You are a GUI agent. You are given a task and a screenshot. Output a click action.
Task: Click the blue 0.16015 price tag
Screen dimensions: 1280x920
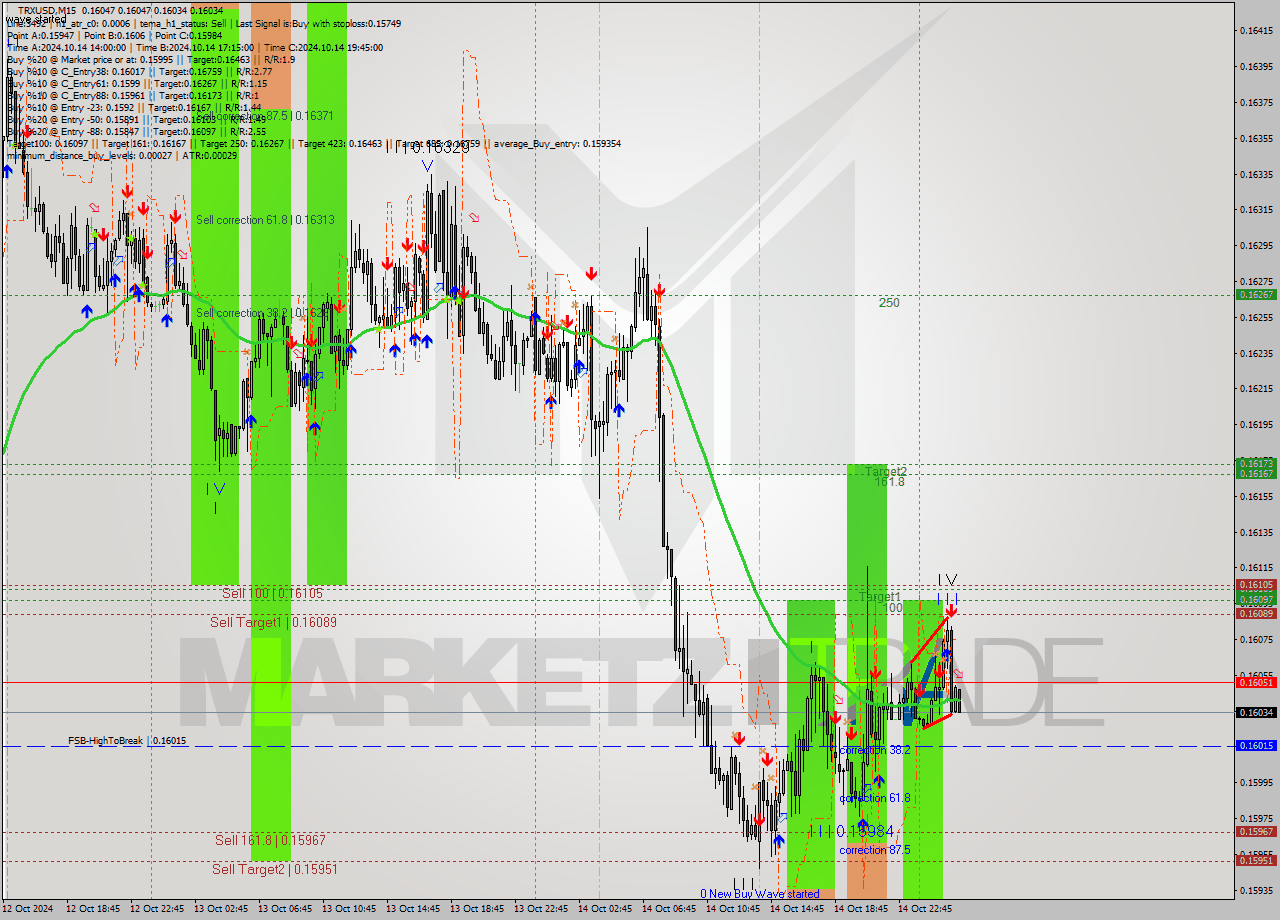point(1256,746)
